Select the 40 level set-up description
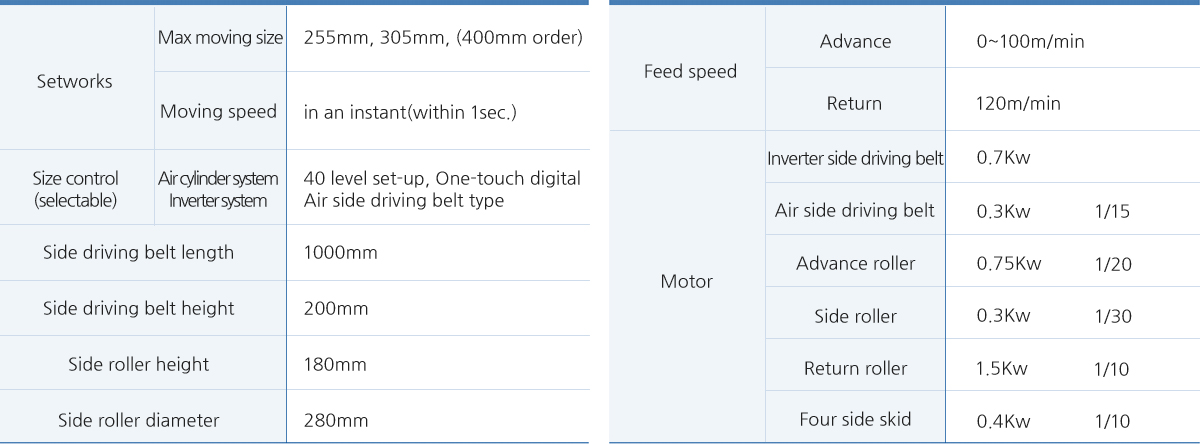Screen dimensions: 1200x444 [x=441, y=179]
